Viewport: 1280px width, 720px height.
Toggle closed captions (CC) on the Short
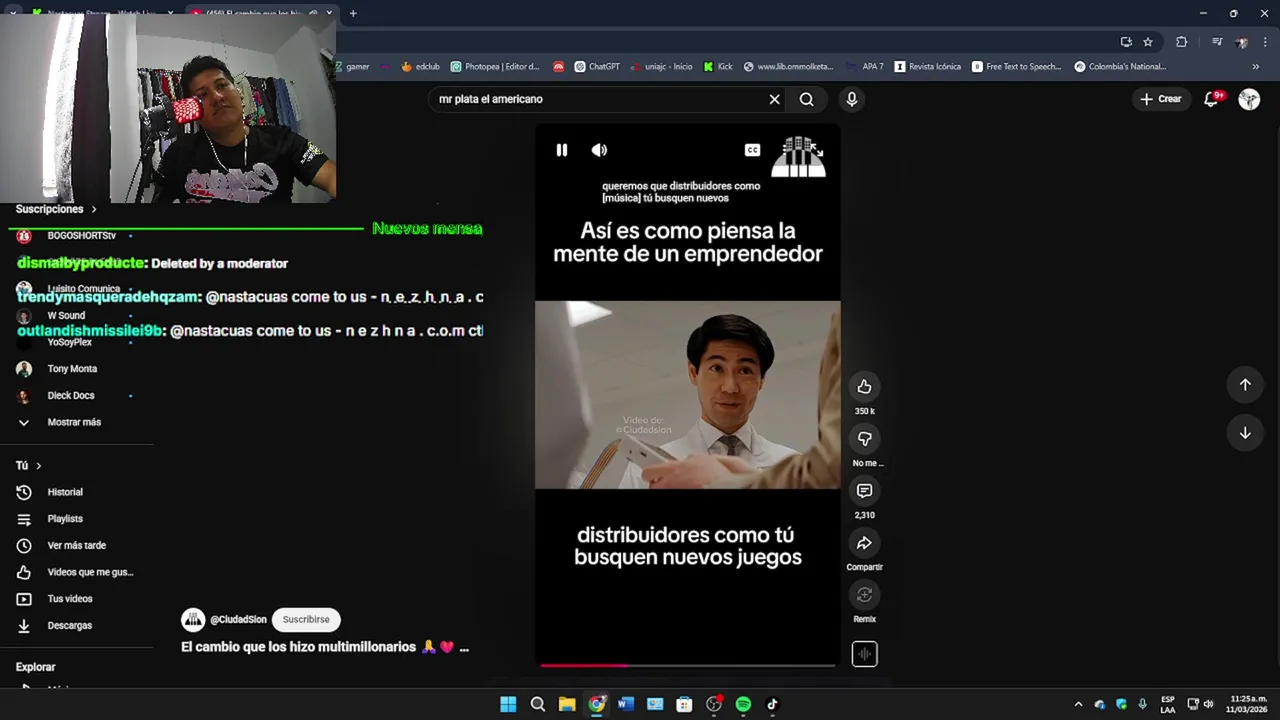(752, 150)
